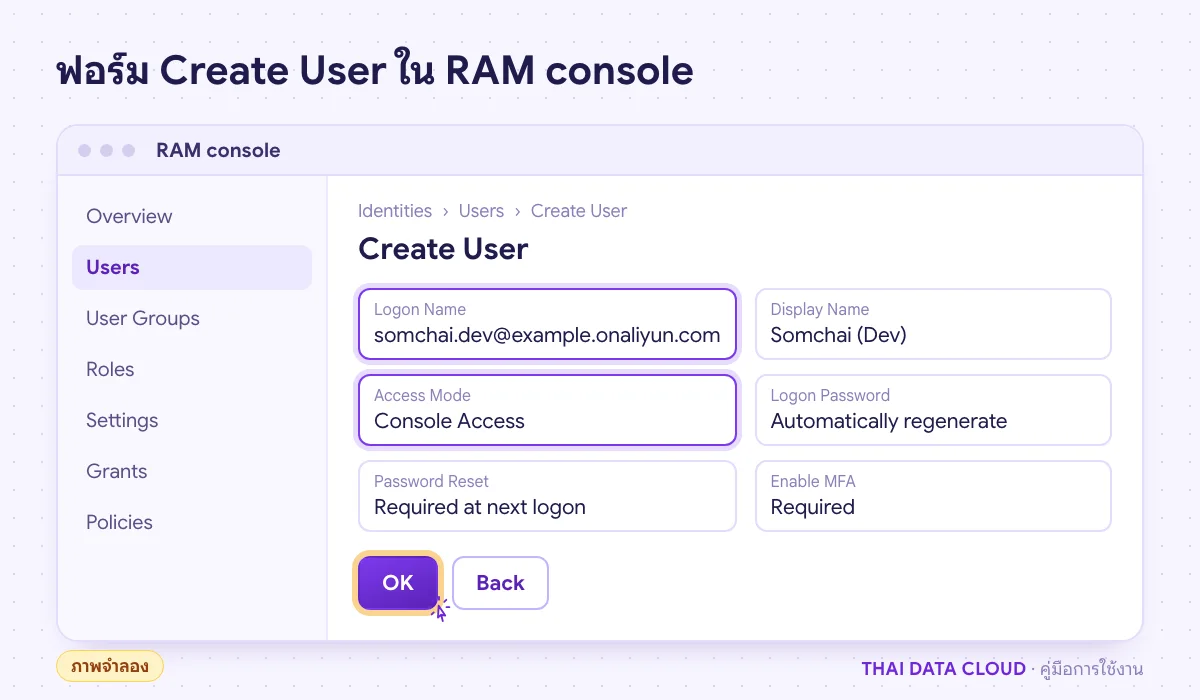This screenshot has height=700, width=1200.
Task: Click the second window control dot
Action: (106, 151)
